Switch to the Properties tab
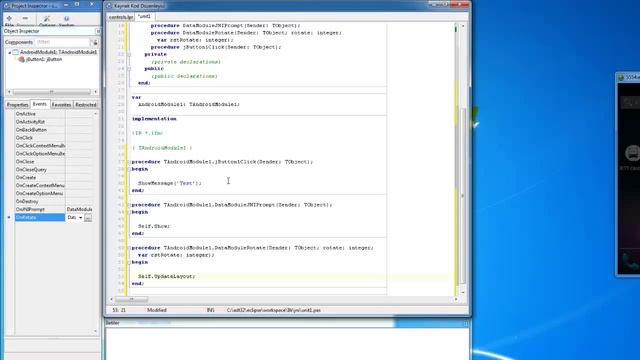This screenshot has height=360, width=640. pyautogui.click(x=18, y=105)
